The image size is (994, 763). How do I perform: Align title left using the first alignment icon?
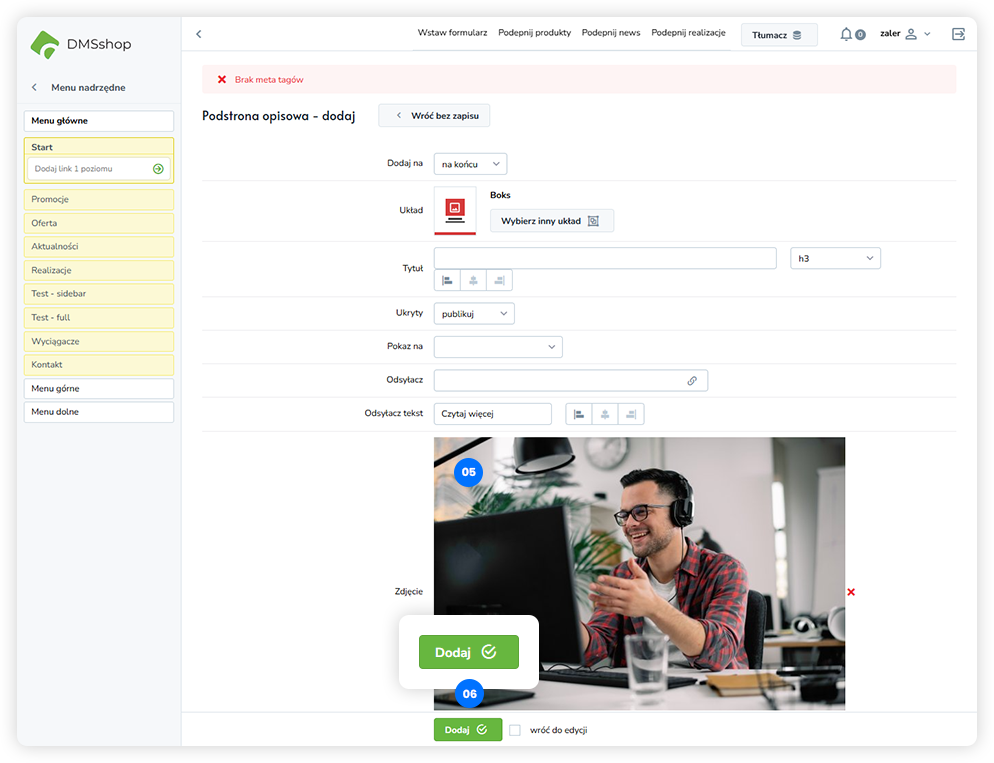447,281
